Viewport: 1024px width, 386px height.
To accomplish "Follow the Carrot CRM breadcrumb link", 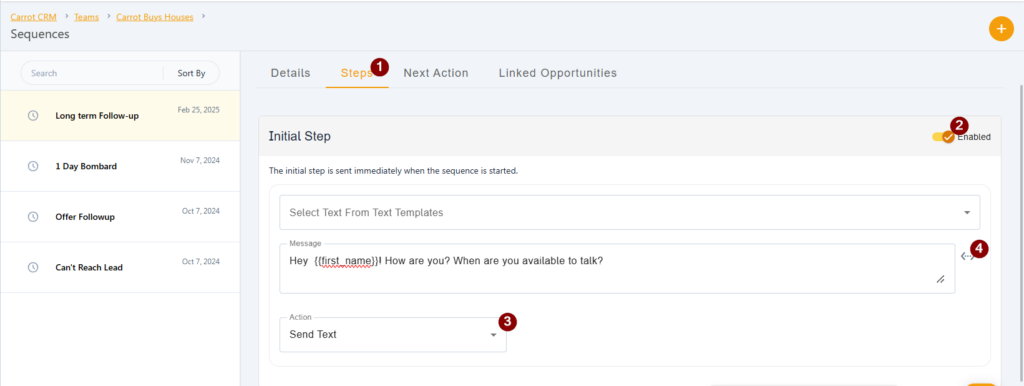I will click(33, 17).
